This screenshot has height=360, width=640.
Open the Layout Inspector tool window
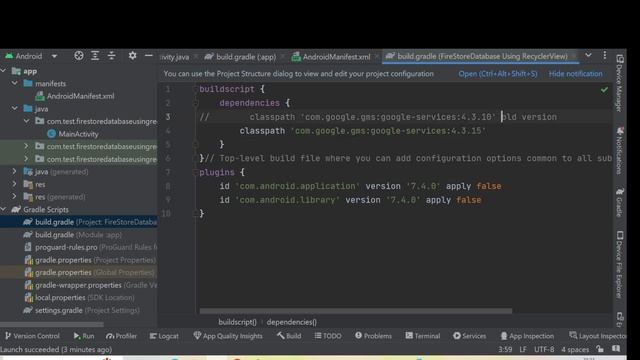(598, 336)
